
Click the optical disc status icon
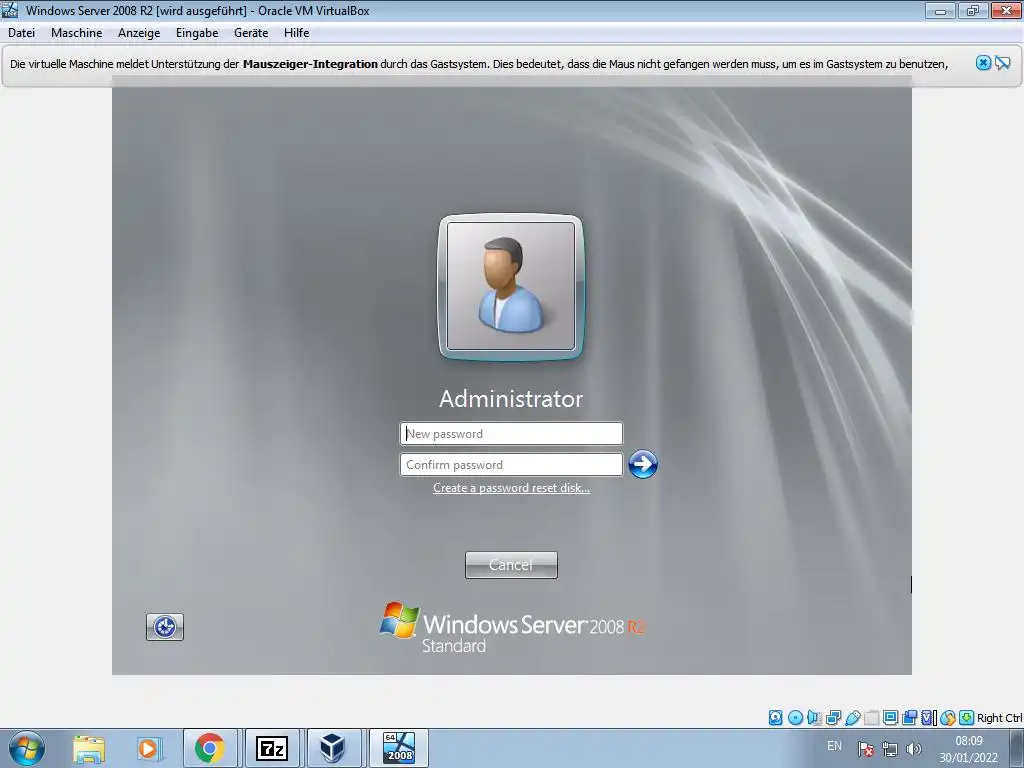coord(795,718)
